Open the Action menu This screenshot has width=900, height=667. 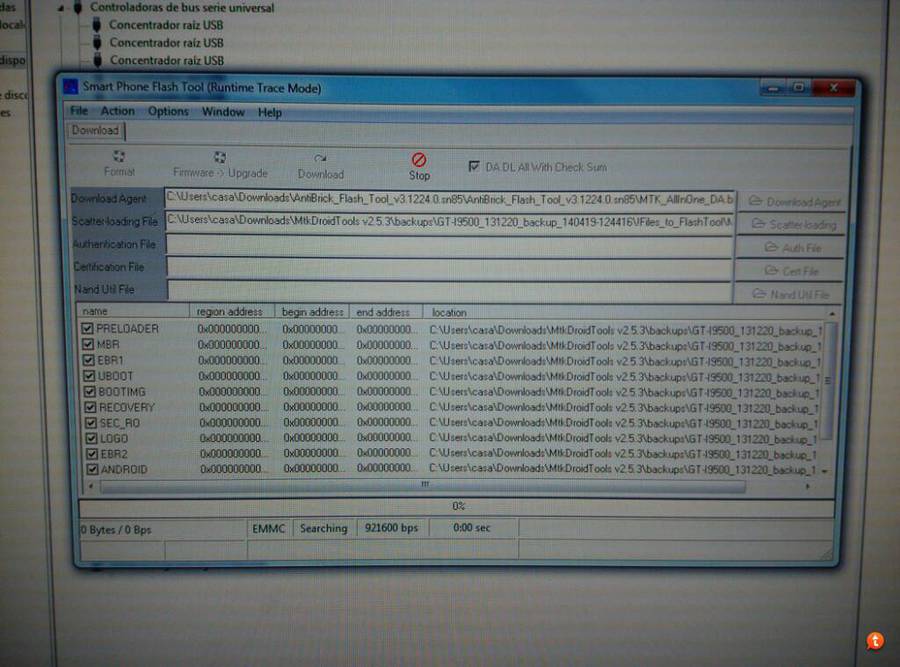[118, 111]
